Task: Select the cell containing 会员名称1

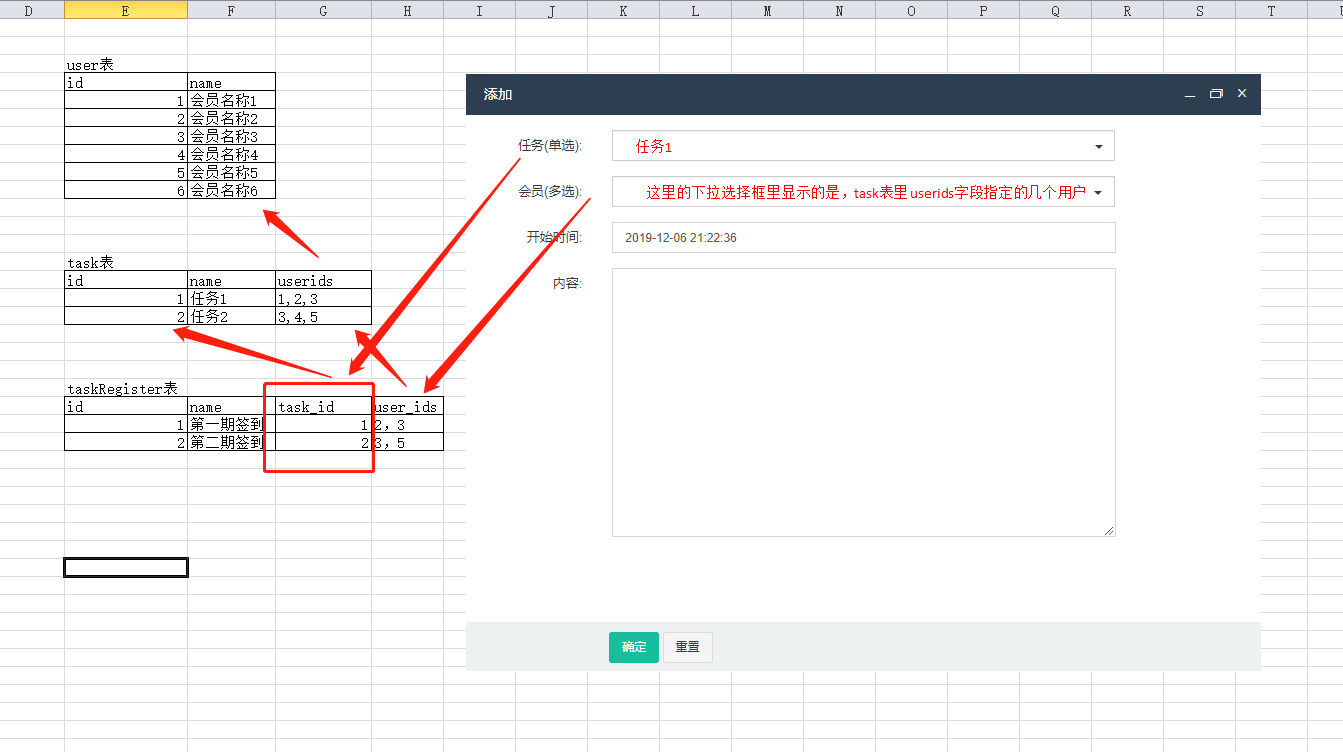Action: (x=231, y=100)
